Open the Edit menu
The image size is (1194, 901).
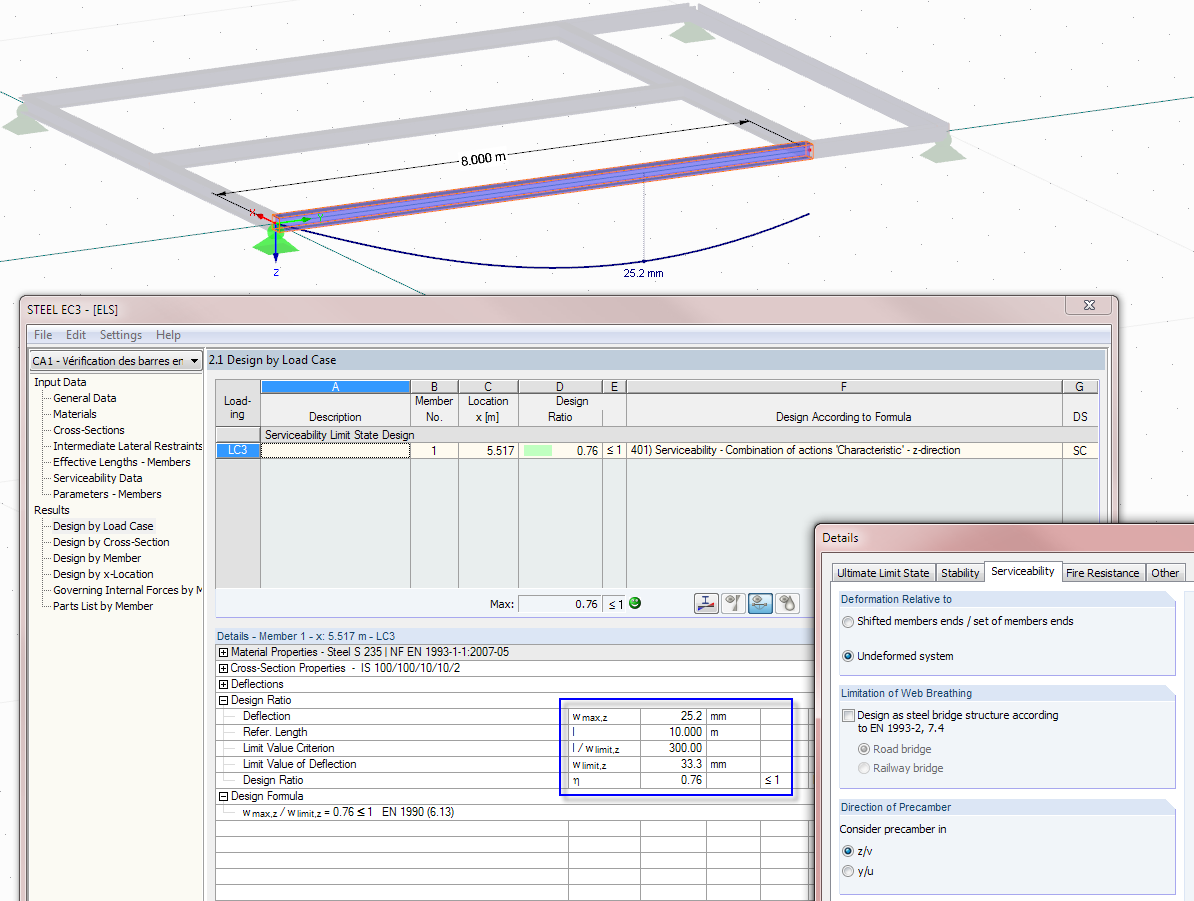(75, 335)
